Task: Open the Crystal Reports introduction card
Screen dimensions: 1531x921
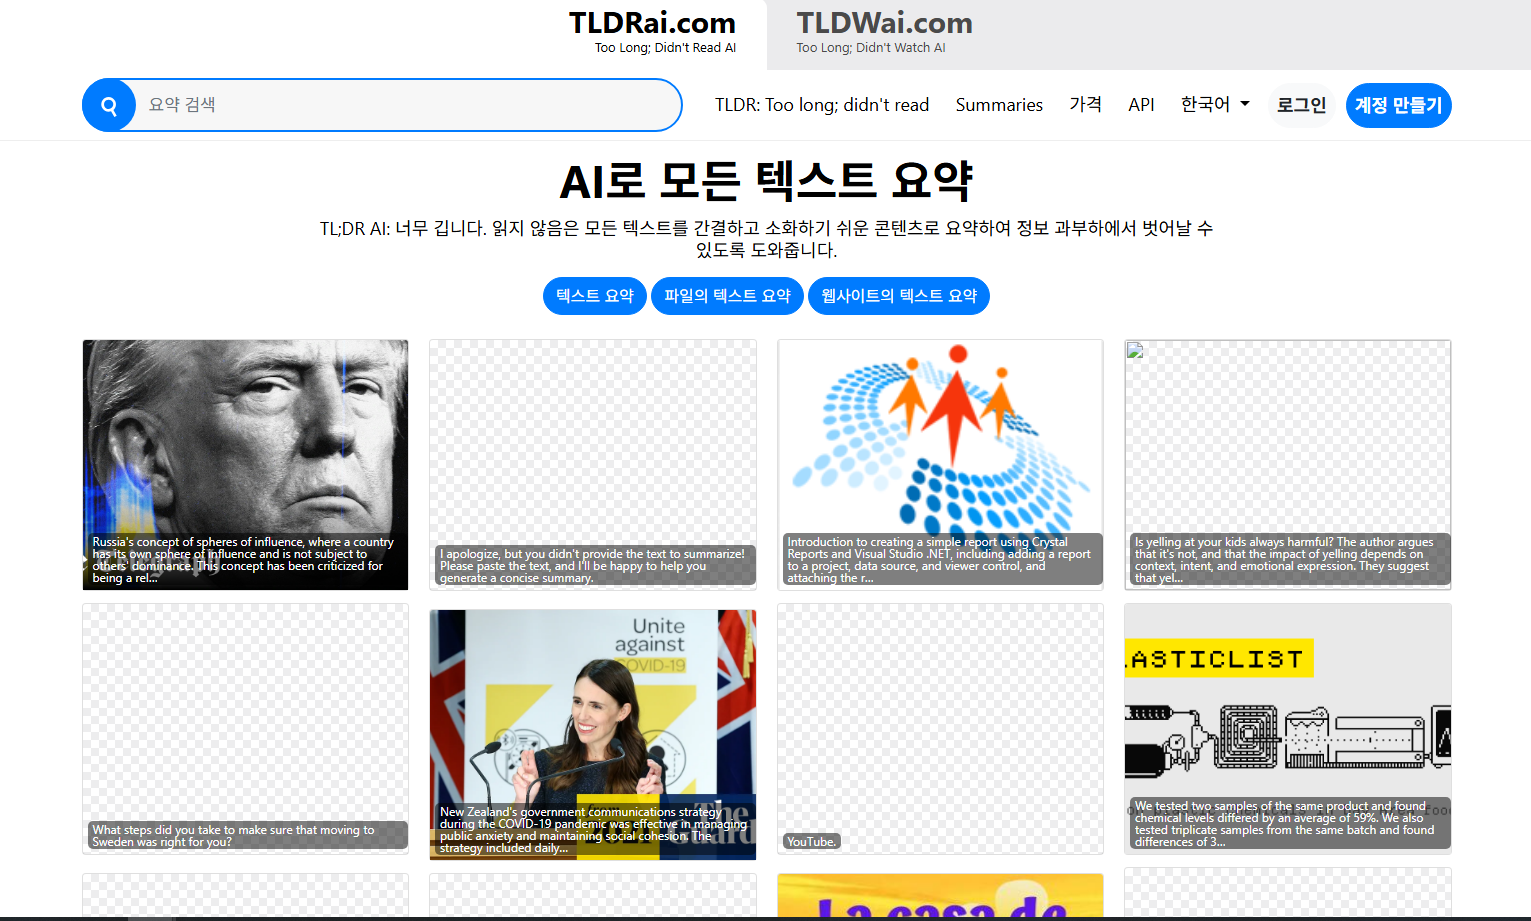Action: 940,465
